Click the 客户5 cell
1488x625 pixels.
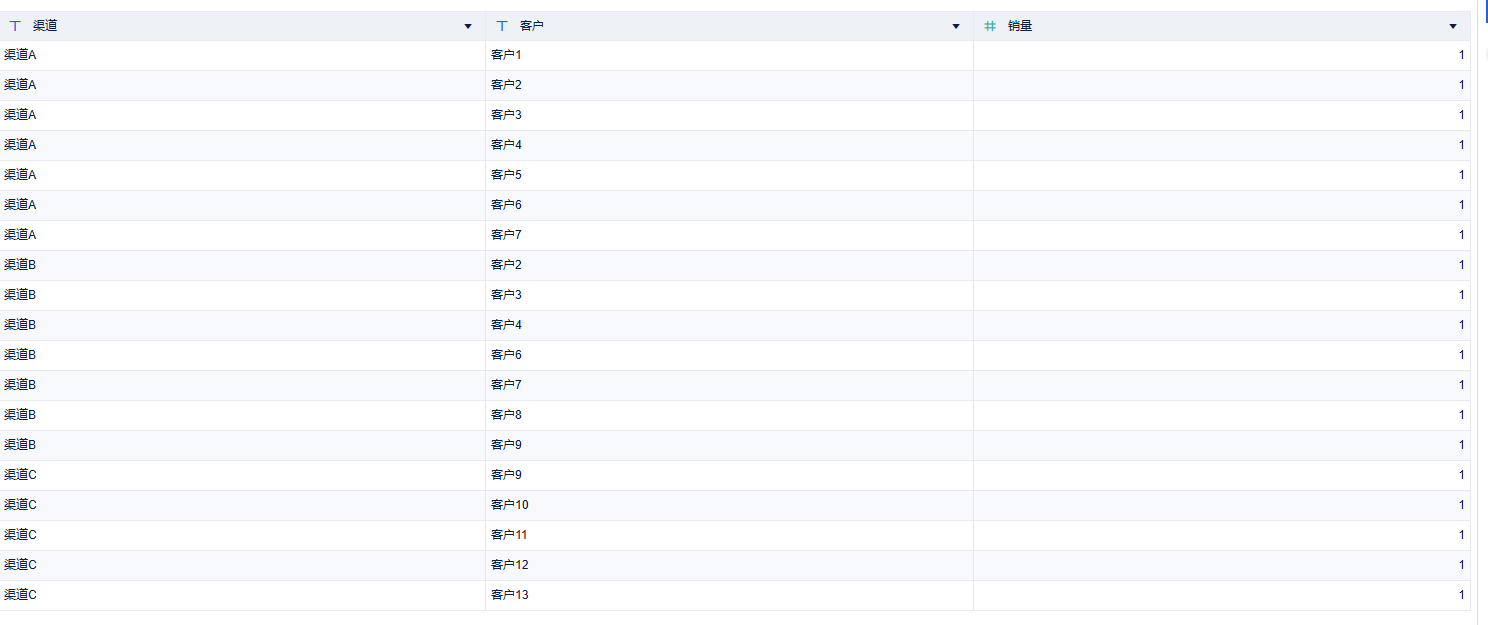(729, 175)
